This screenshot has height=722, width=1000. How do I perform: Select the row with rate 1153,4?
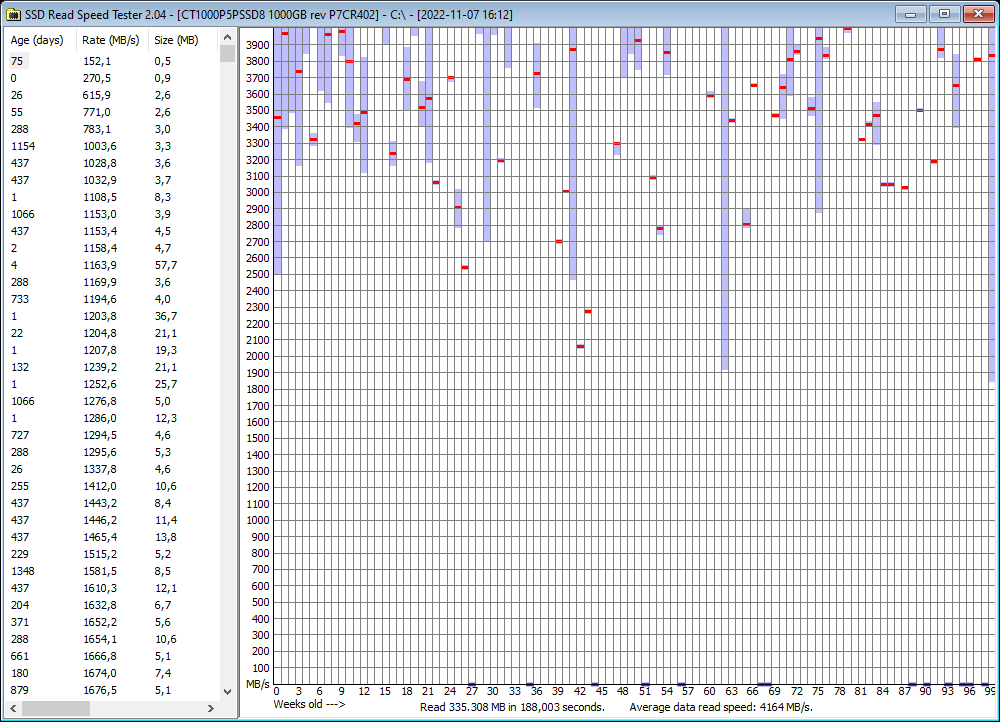[x=112, y=232]
